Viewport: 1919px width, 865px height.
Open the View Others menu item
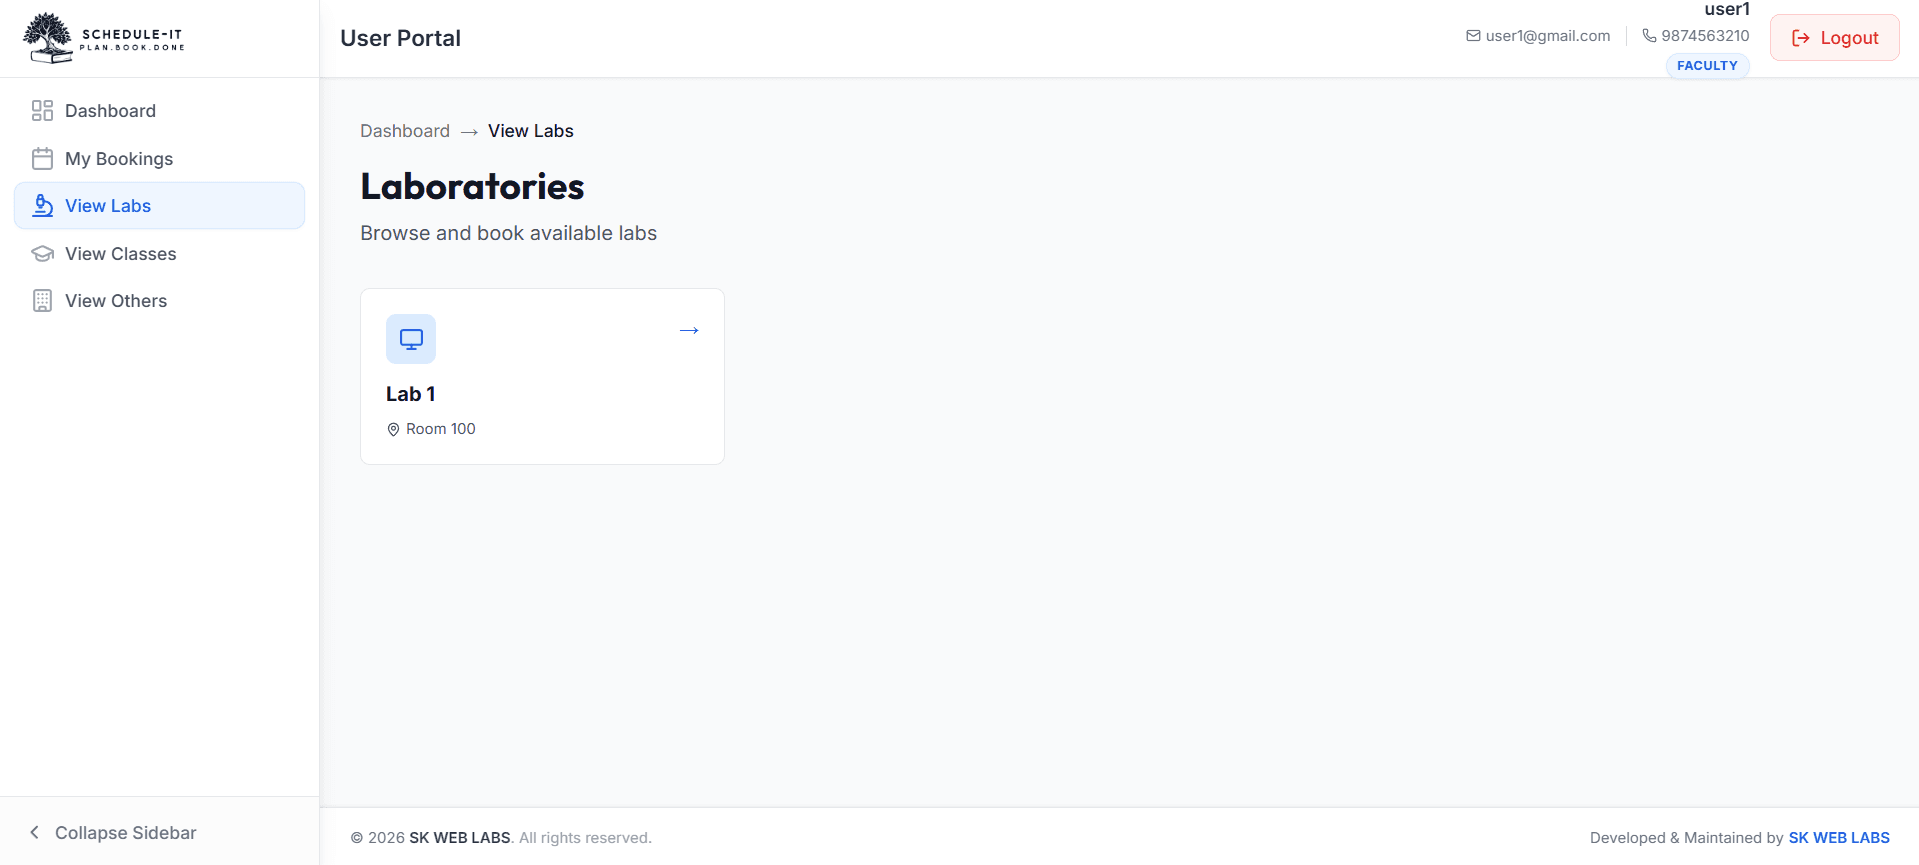[116, 301]
